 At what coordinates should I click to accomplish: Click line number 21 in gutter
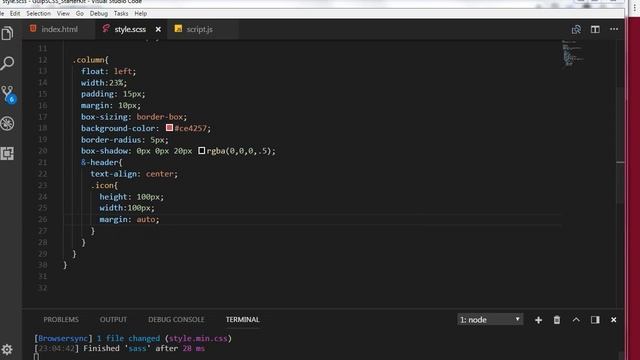coord(42,162)
